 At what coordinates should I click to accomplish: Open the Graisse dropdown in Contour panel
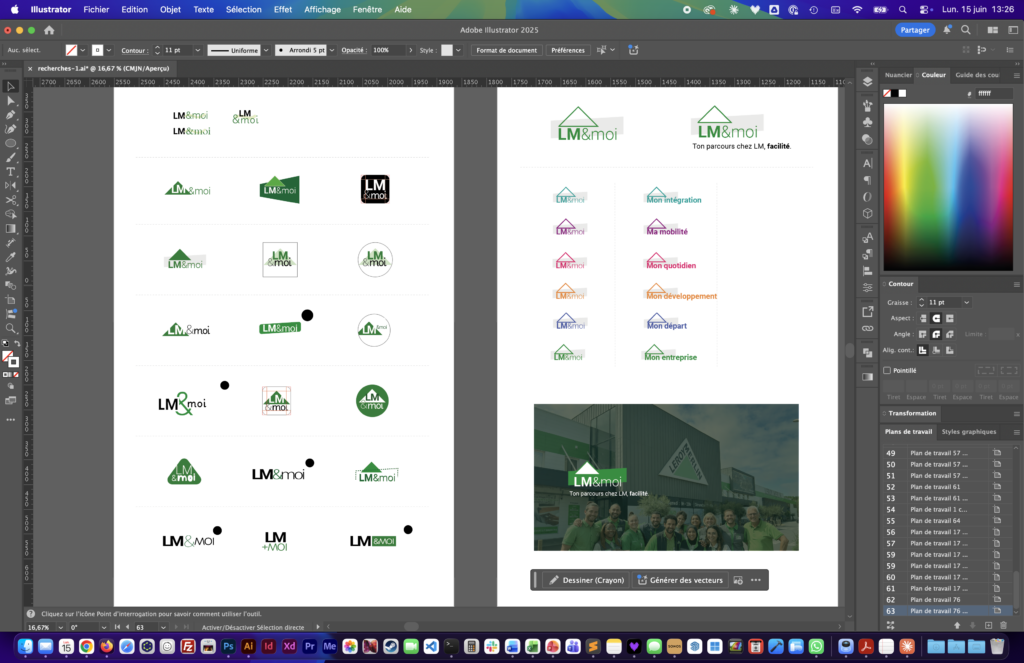[967, 302]
